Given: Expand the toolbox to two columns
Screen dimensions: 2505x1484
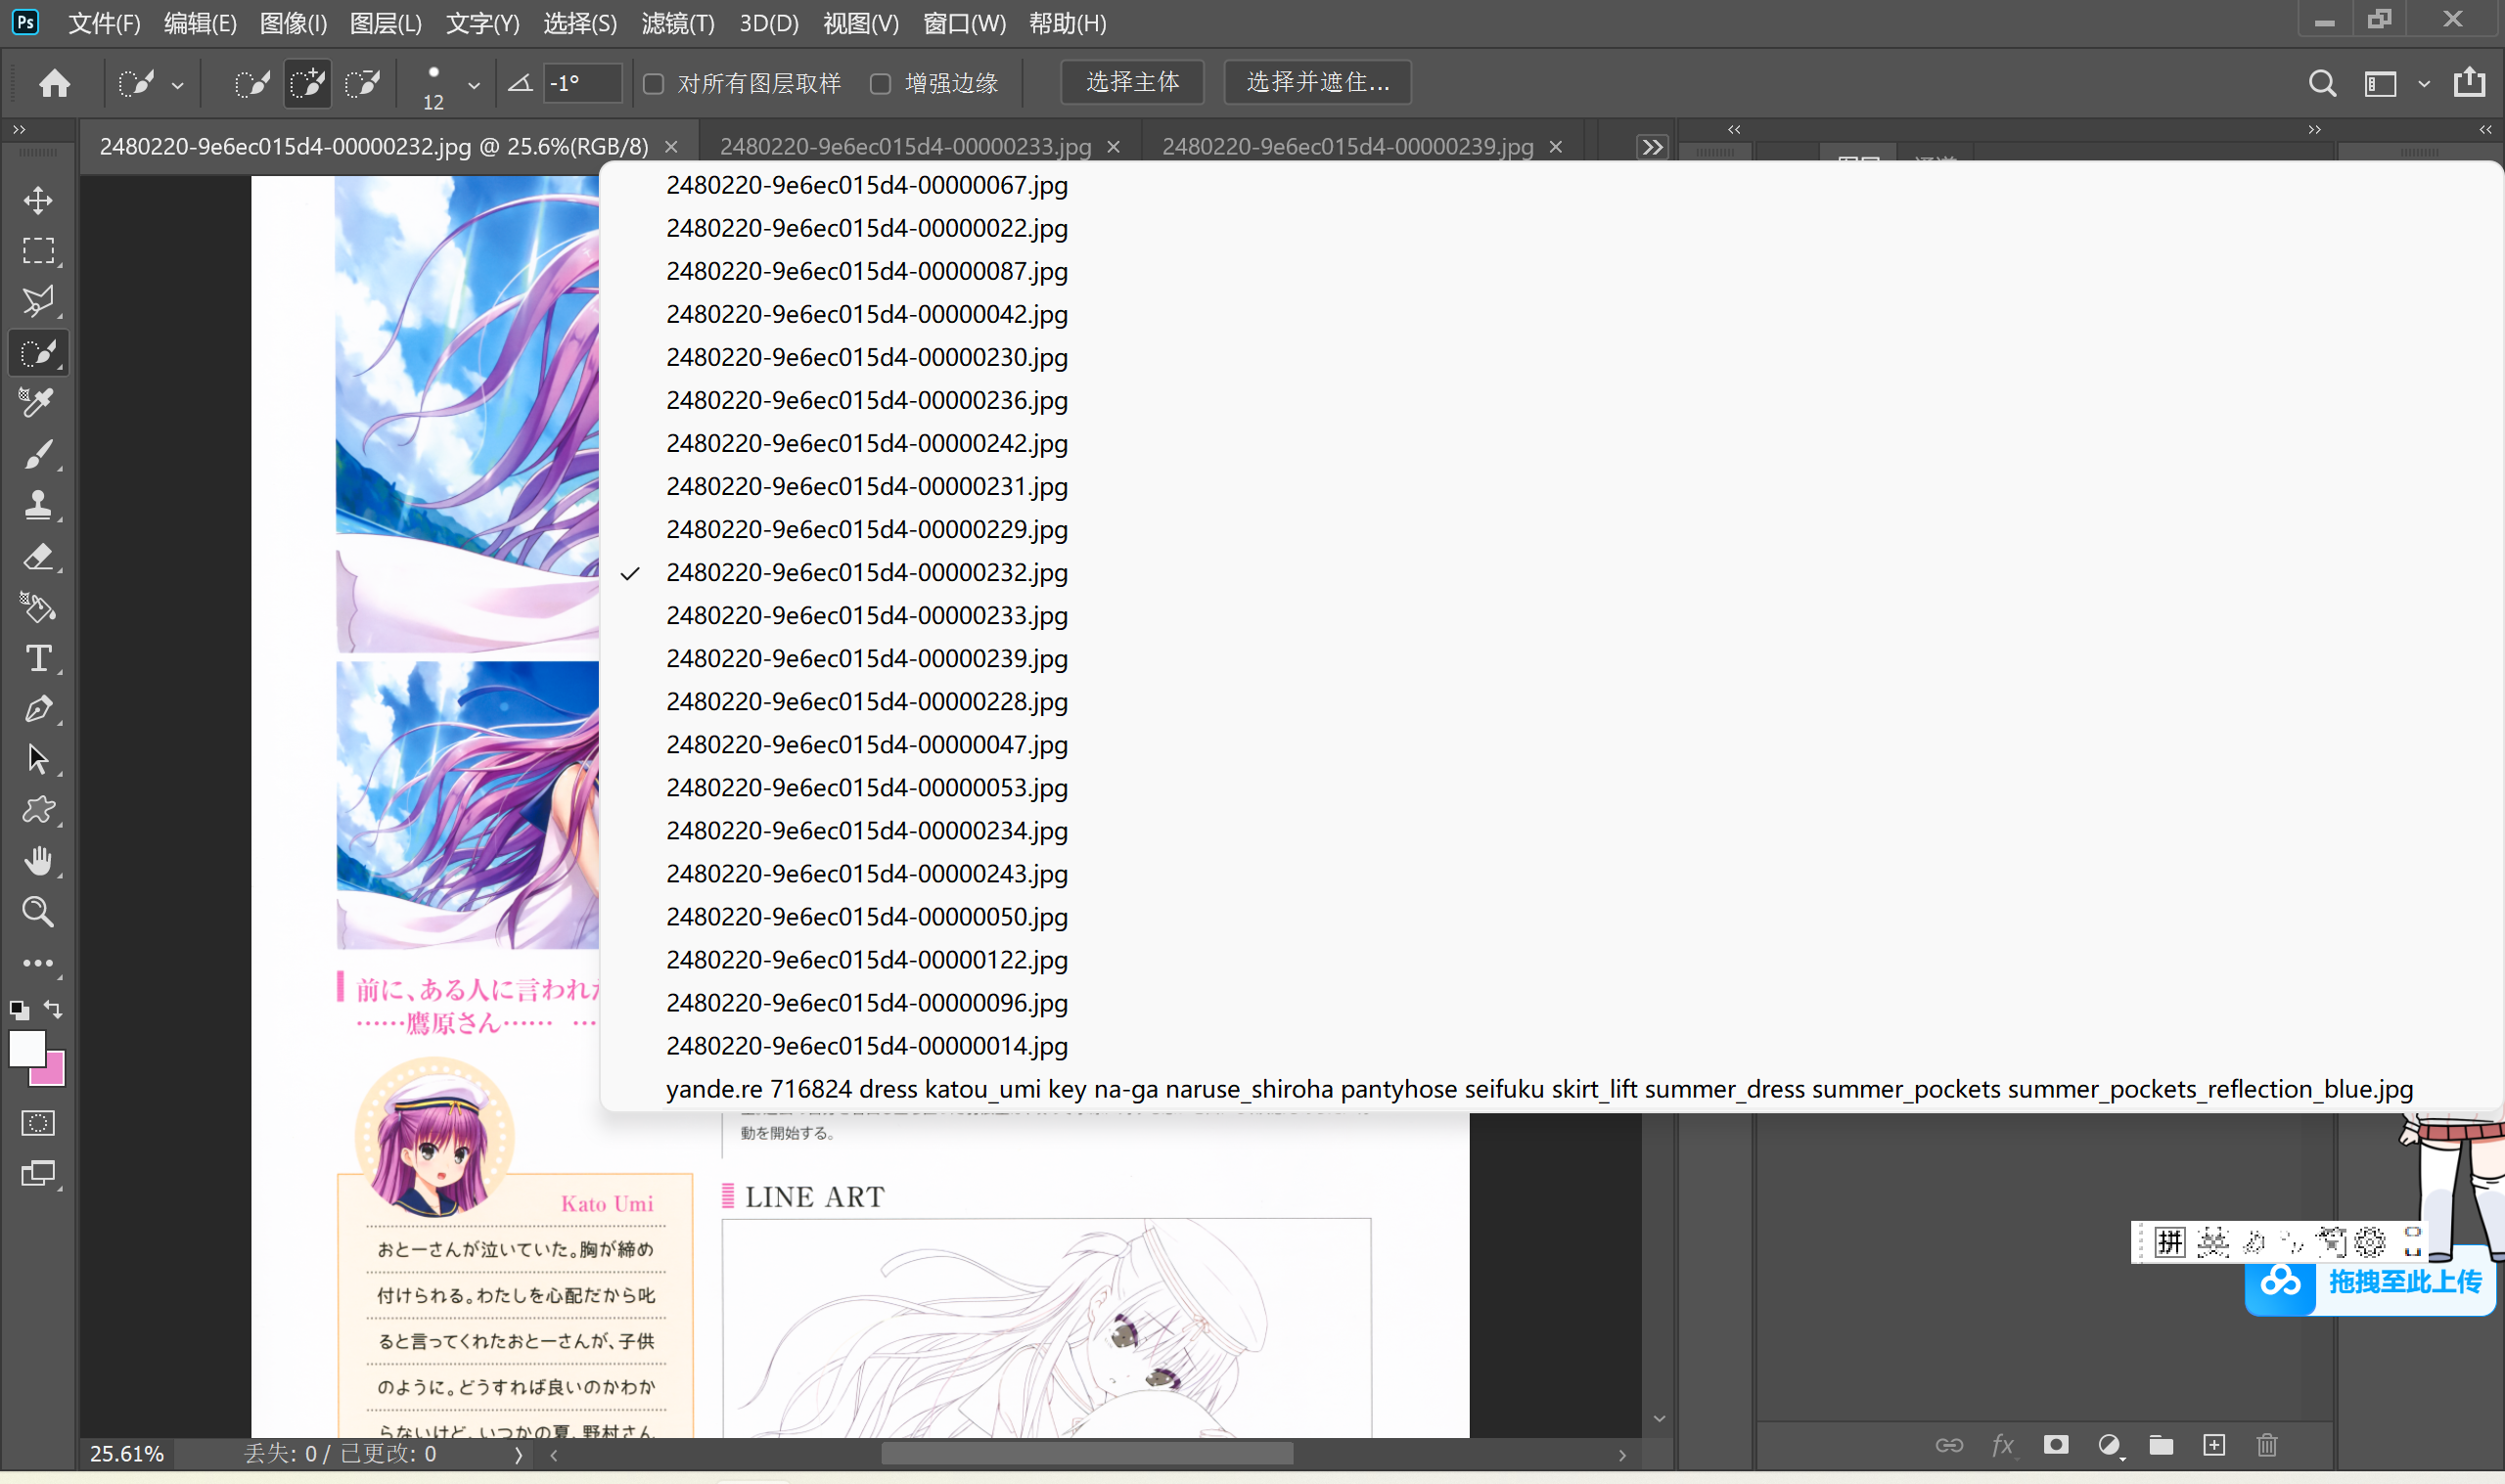Looking at the screenshot, I should tap(19, 129).
